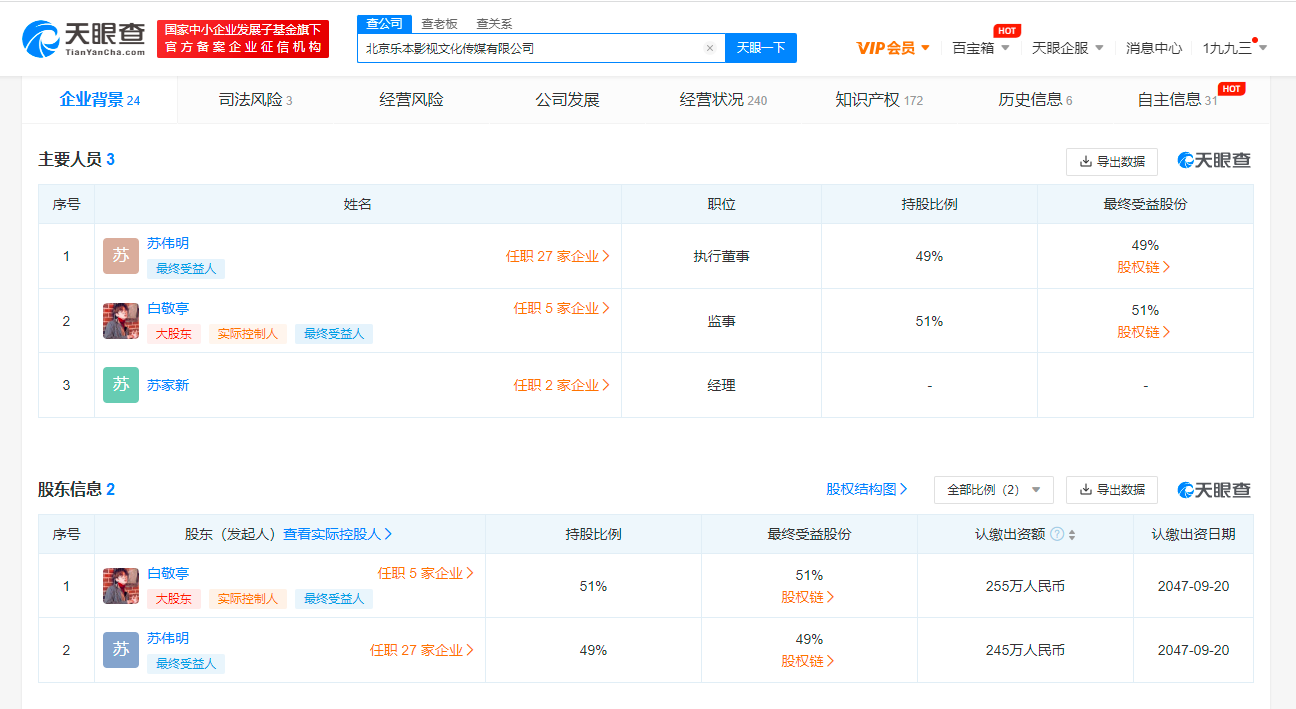
Task: Open 股权链 for 51% in 股东信息
Action: pyautogui.click(x=808, y=597)
